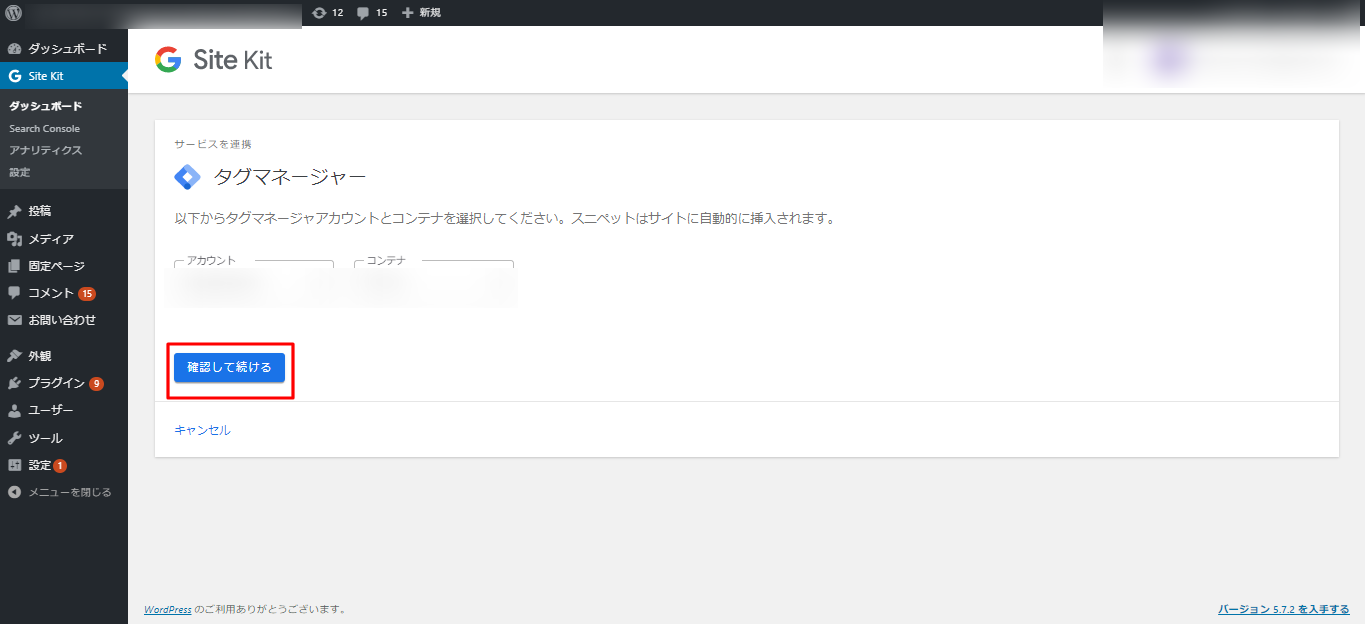Viewport: 1365px width, 624px height.
Task: Click the 確認して続ける button
Action: [x=229, y=367]
